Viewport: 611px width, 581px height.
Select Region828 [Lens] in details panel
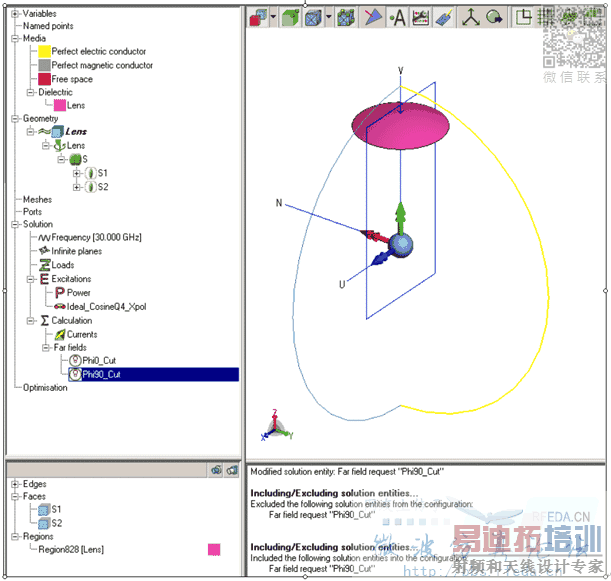(71, 550)
